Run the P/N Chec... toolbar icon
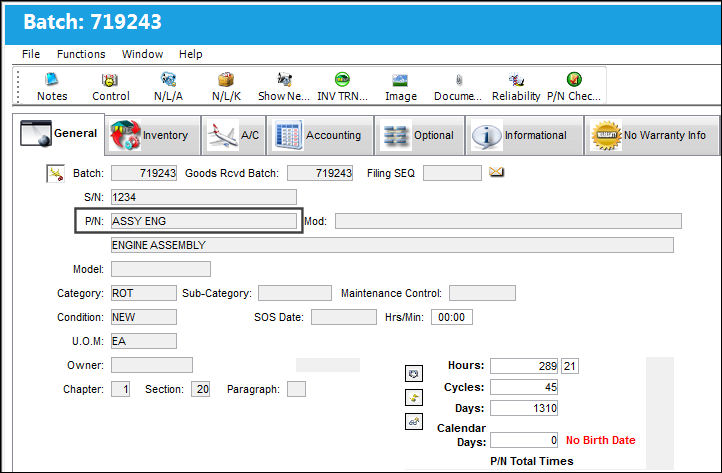 click(x=574, y=80)
